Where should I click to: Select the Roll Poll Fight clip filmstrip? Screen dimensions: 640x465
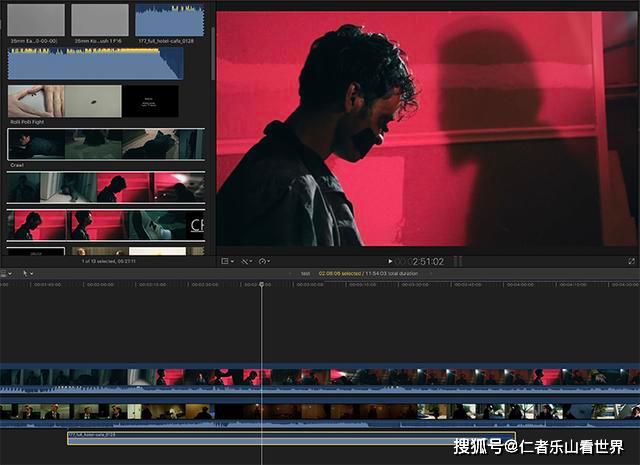(x=93, y=101)
